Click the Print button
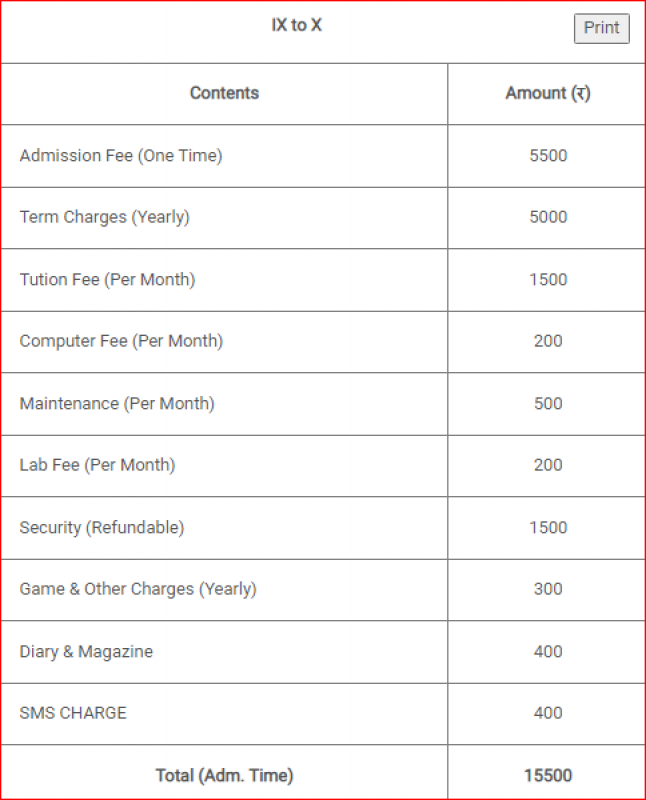The height and width of the screenshot is (800, 646). click(601, 28)
